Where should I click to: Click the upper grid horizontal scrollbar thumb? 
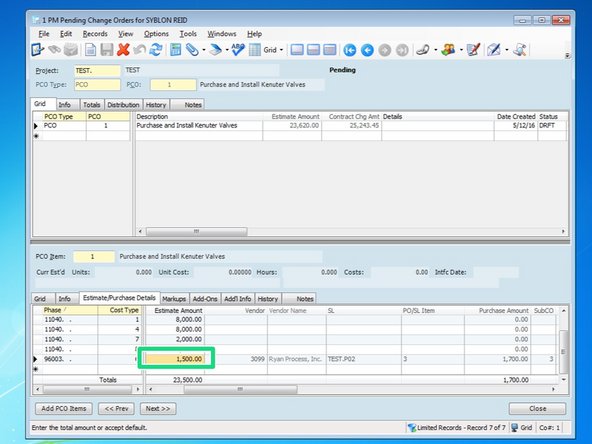[x=196, y=231]
